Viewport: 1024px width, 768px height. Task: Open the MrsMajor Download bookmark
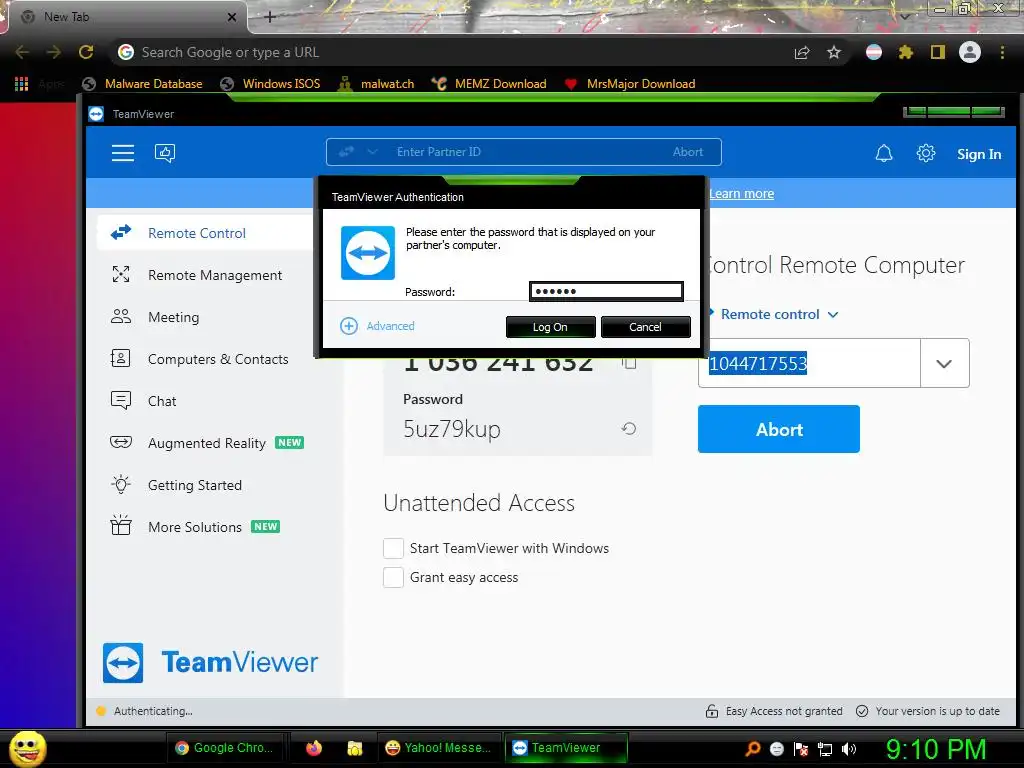[630, 84]
